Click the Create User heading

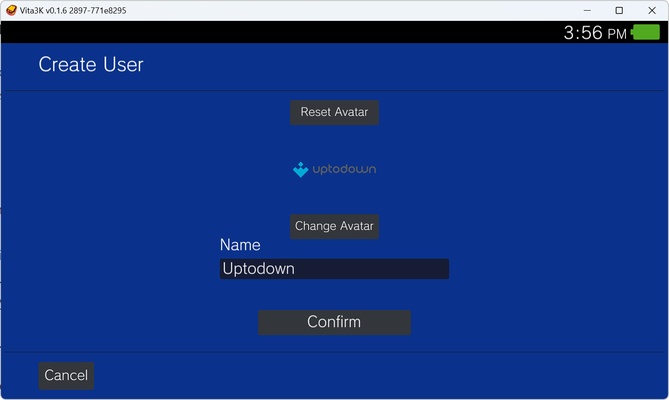coord(91,65)
